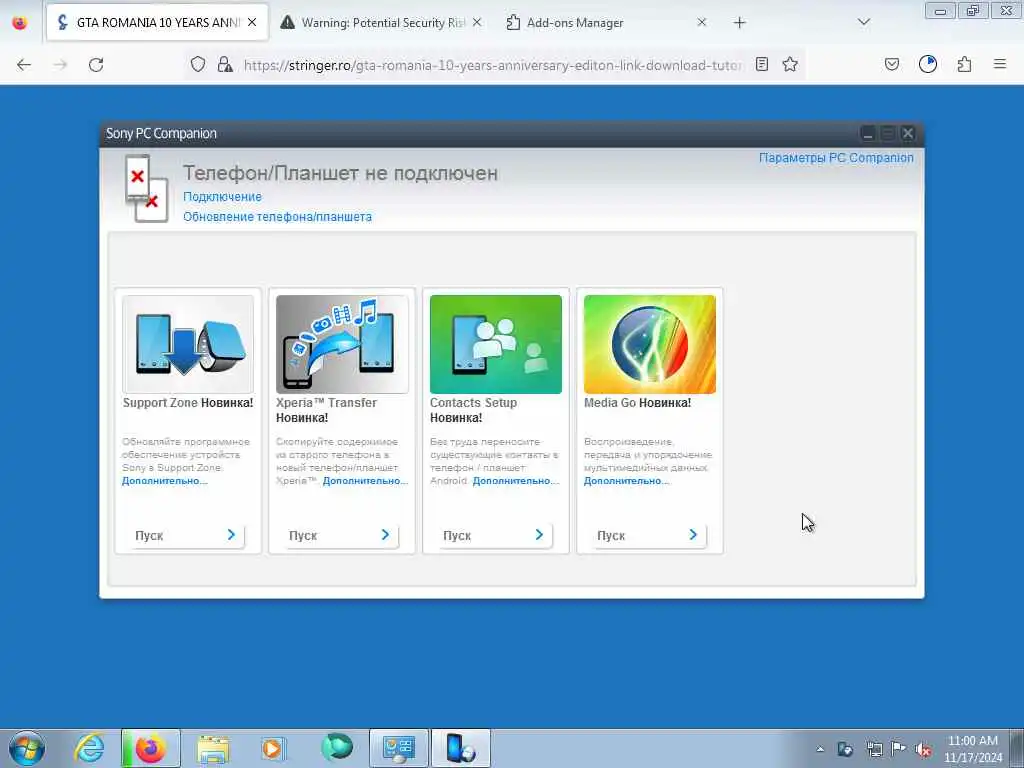
Task: Reload the current page
Action: 96,65
